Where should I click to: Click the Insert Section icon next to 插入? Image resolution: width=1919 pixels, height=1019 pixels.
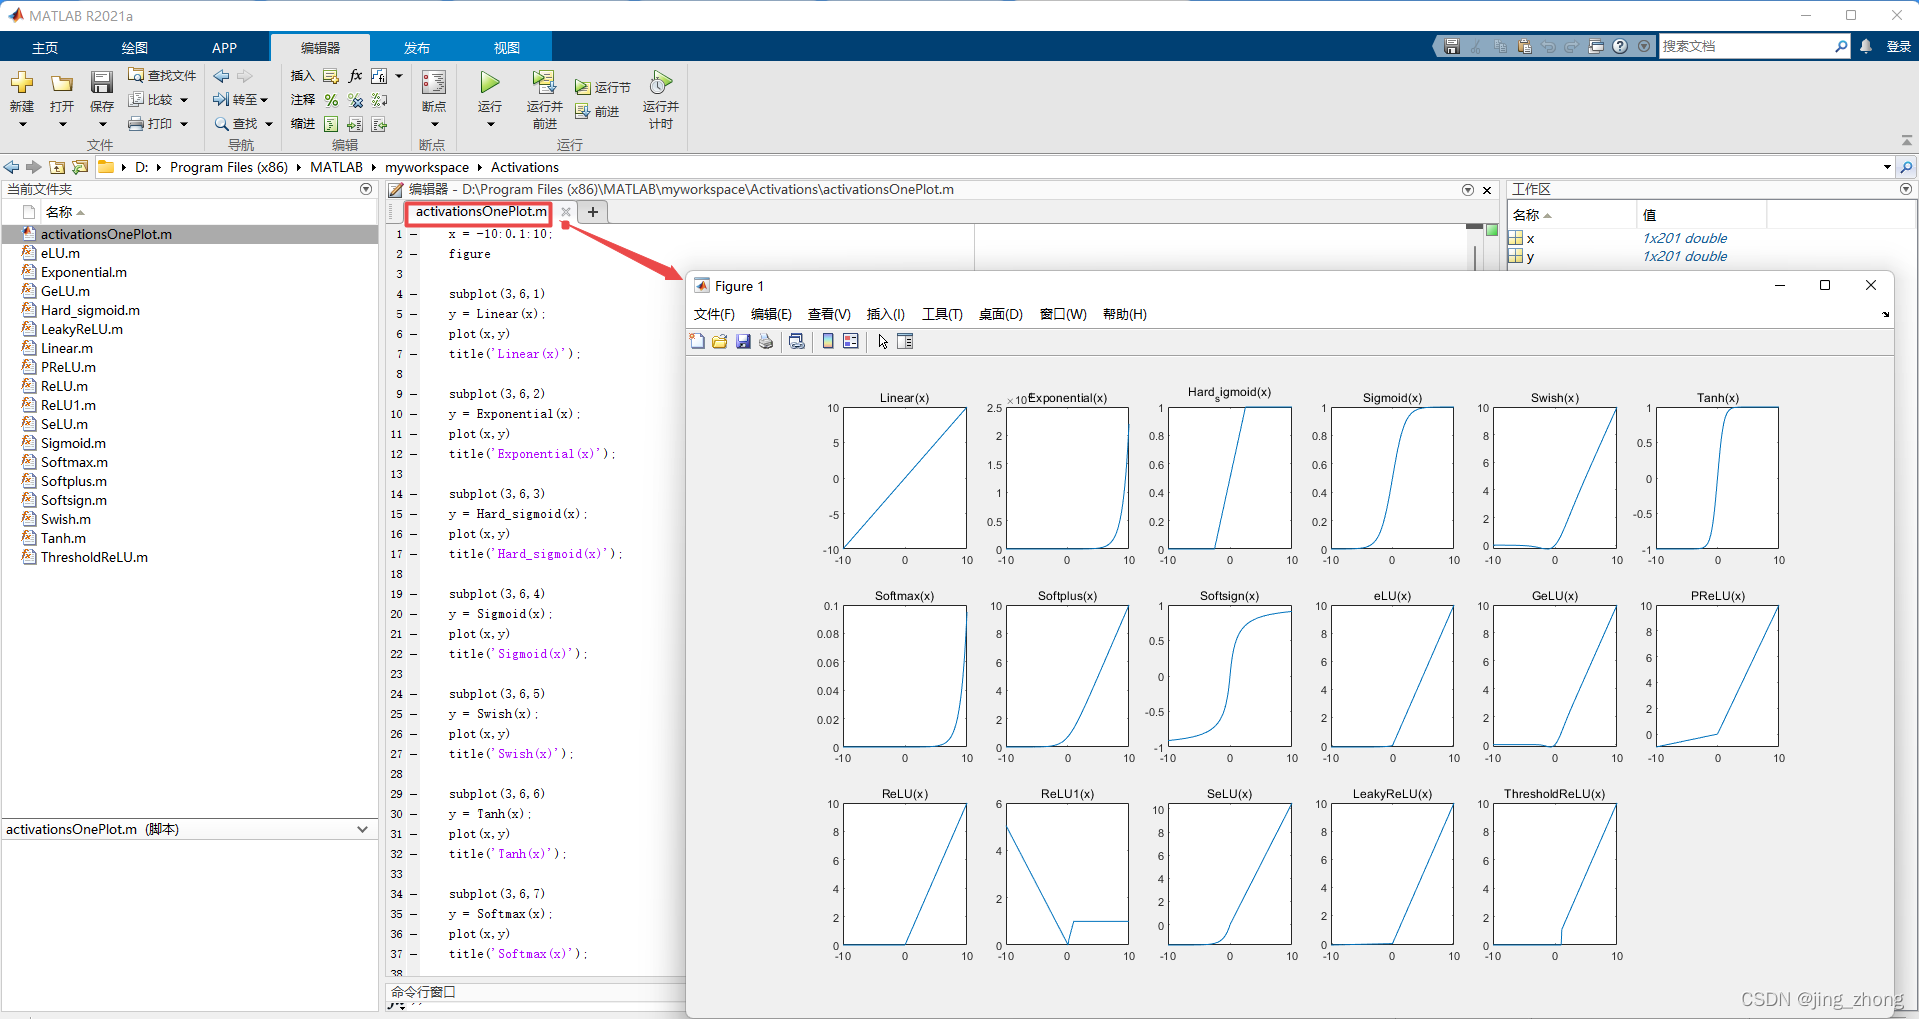[x=331, y=75]
